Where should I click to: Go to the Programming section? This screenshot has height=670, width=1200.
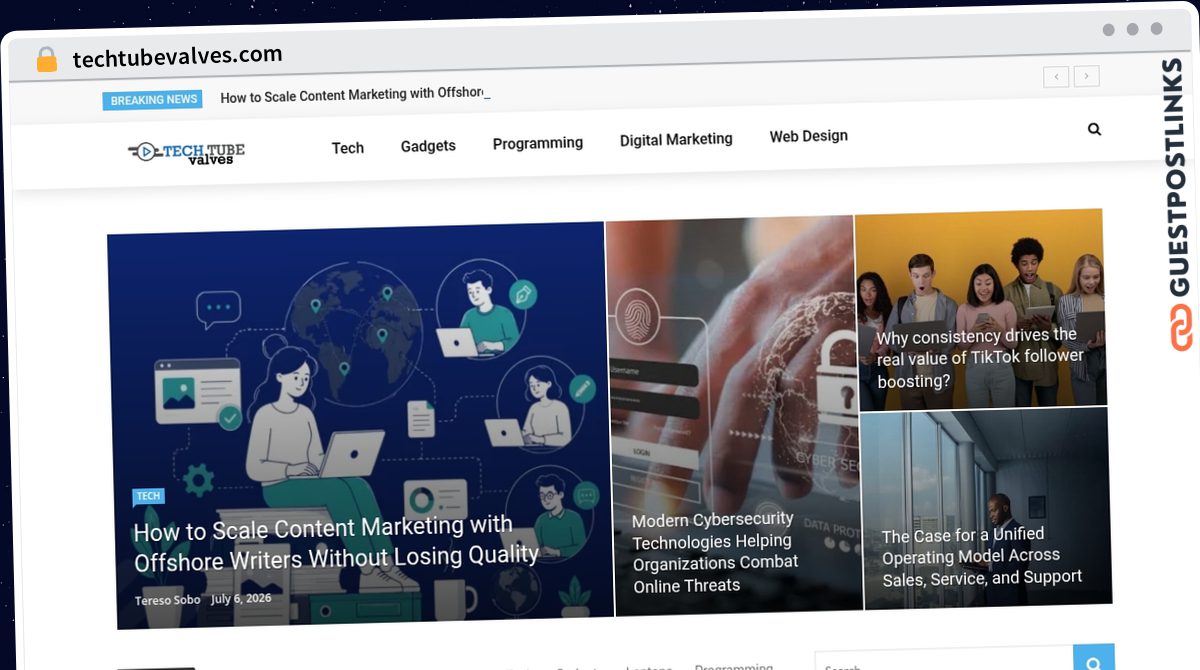point(538,143)
